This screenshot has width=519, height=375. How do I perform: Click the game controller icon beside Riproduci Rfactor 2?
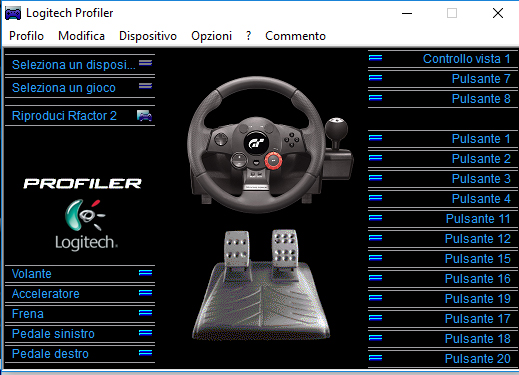coord(144,116)
